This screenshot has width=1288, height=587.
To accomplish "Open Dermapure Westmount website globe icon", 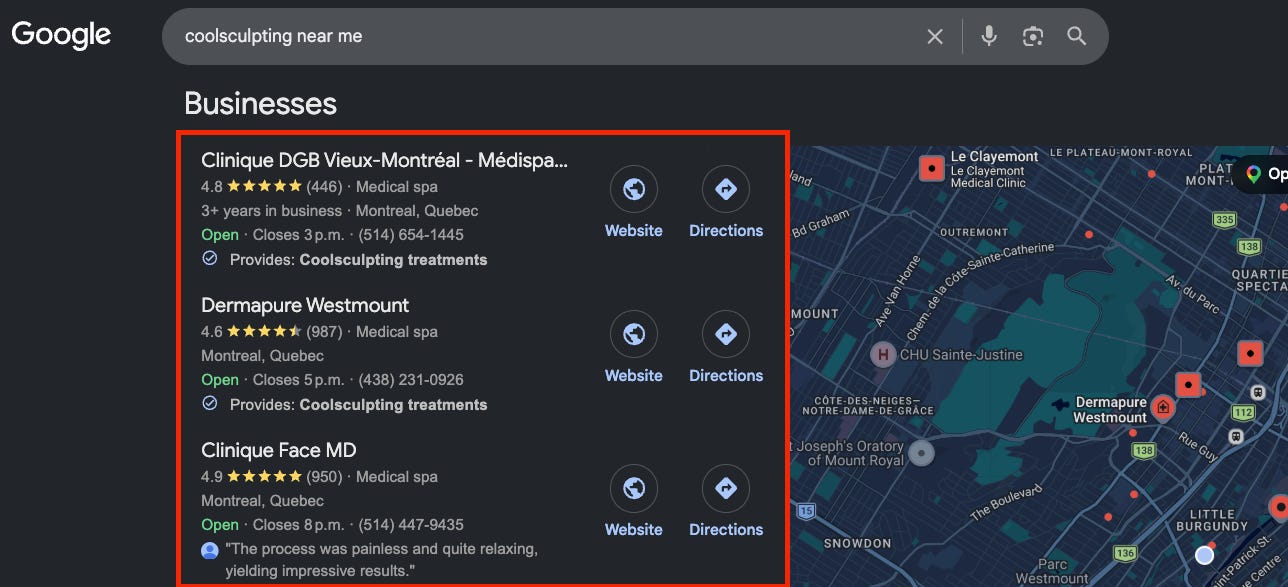I will pyautogui.click(x=634, y=334).
